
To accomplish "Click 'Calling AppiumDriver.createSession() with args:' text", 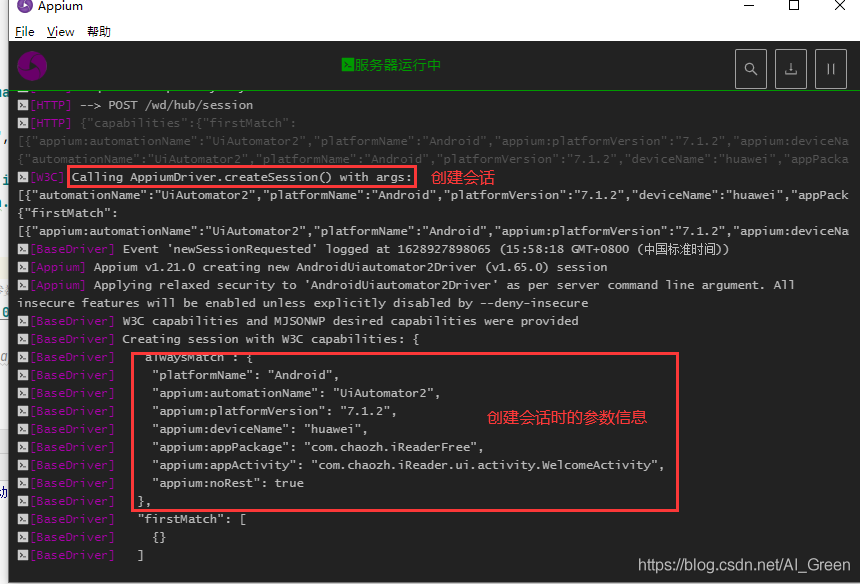I will tap(242, 177).
